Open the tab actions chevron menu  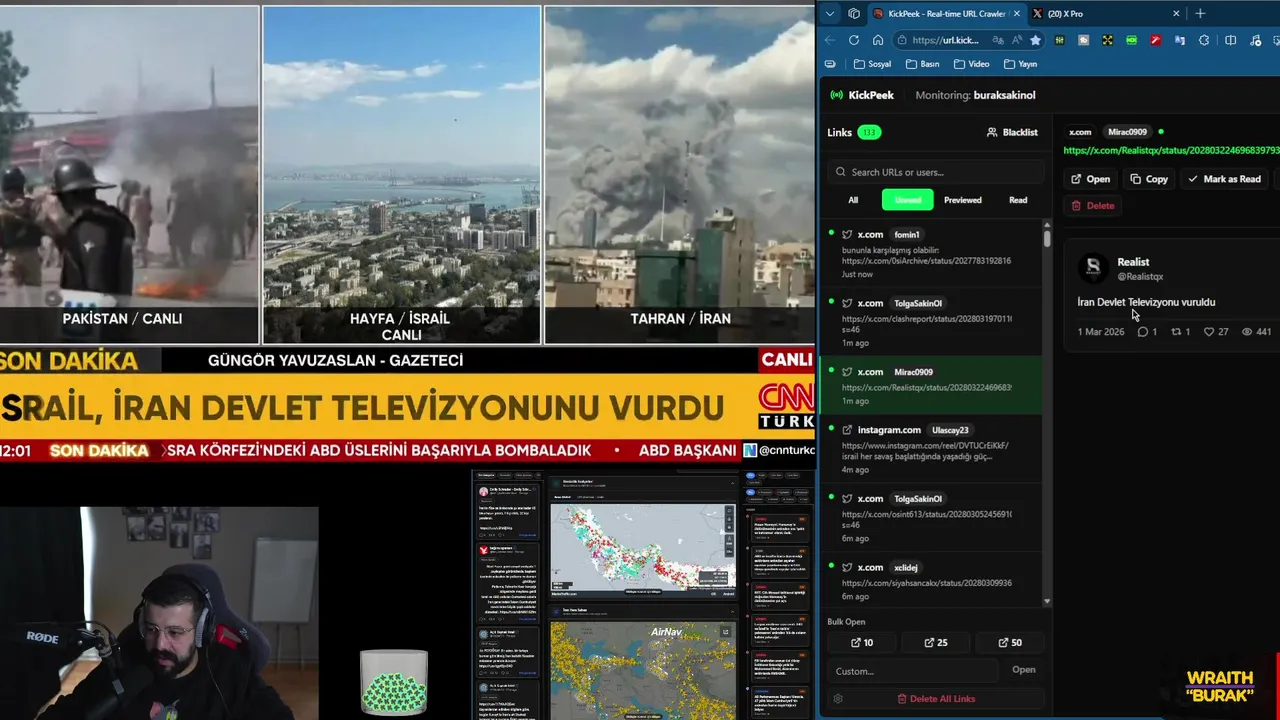[x=830, y=13]
